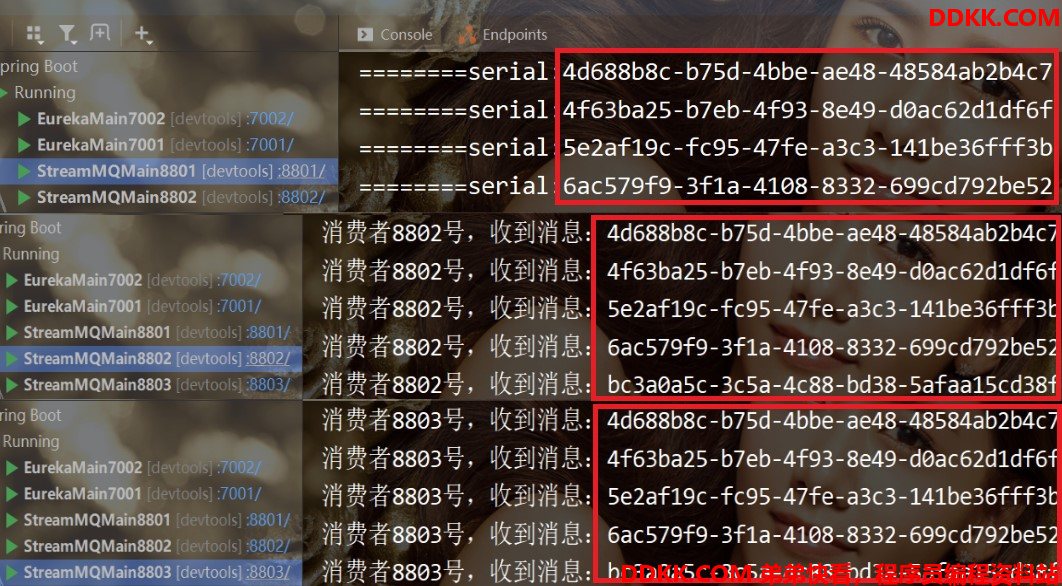Image resolution: width=1062 pixels, height=586 pixels.
Task: Select the highlighted StreamMQMain8803 service row
Action: pos(150,572)
